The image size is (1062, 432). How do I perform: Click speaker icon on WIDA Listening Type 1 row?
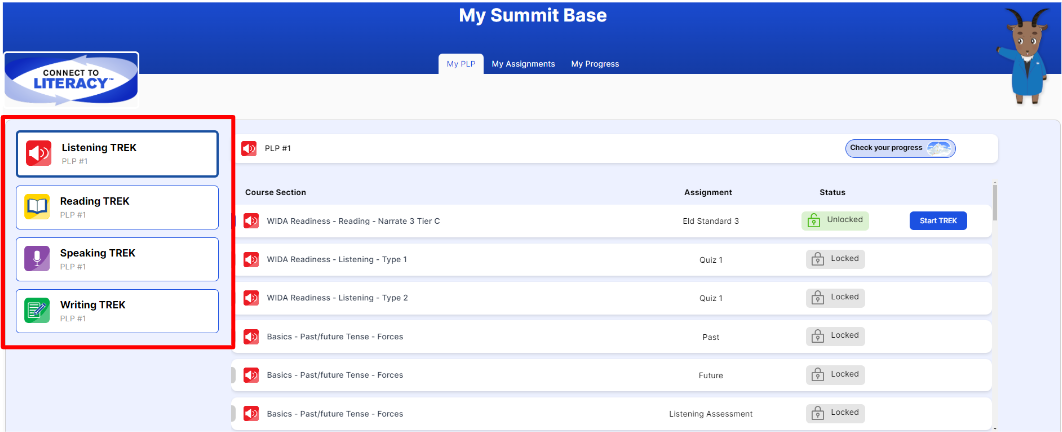click(251, 259)
